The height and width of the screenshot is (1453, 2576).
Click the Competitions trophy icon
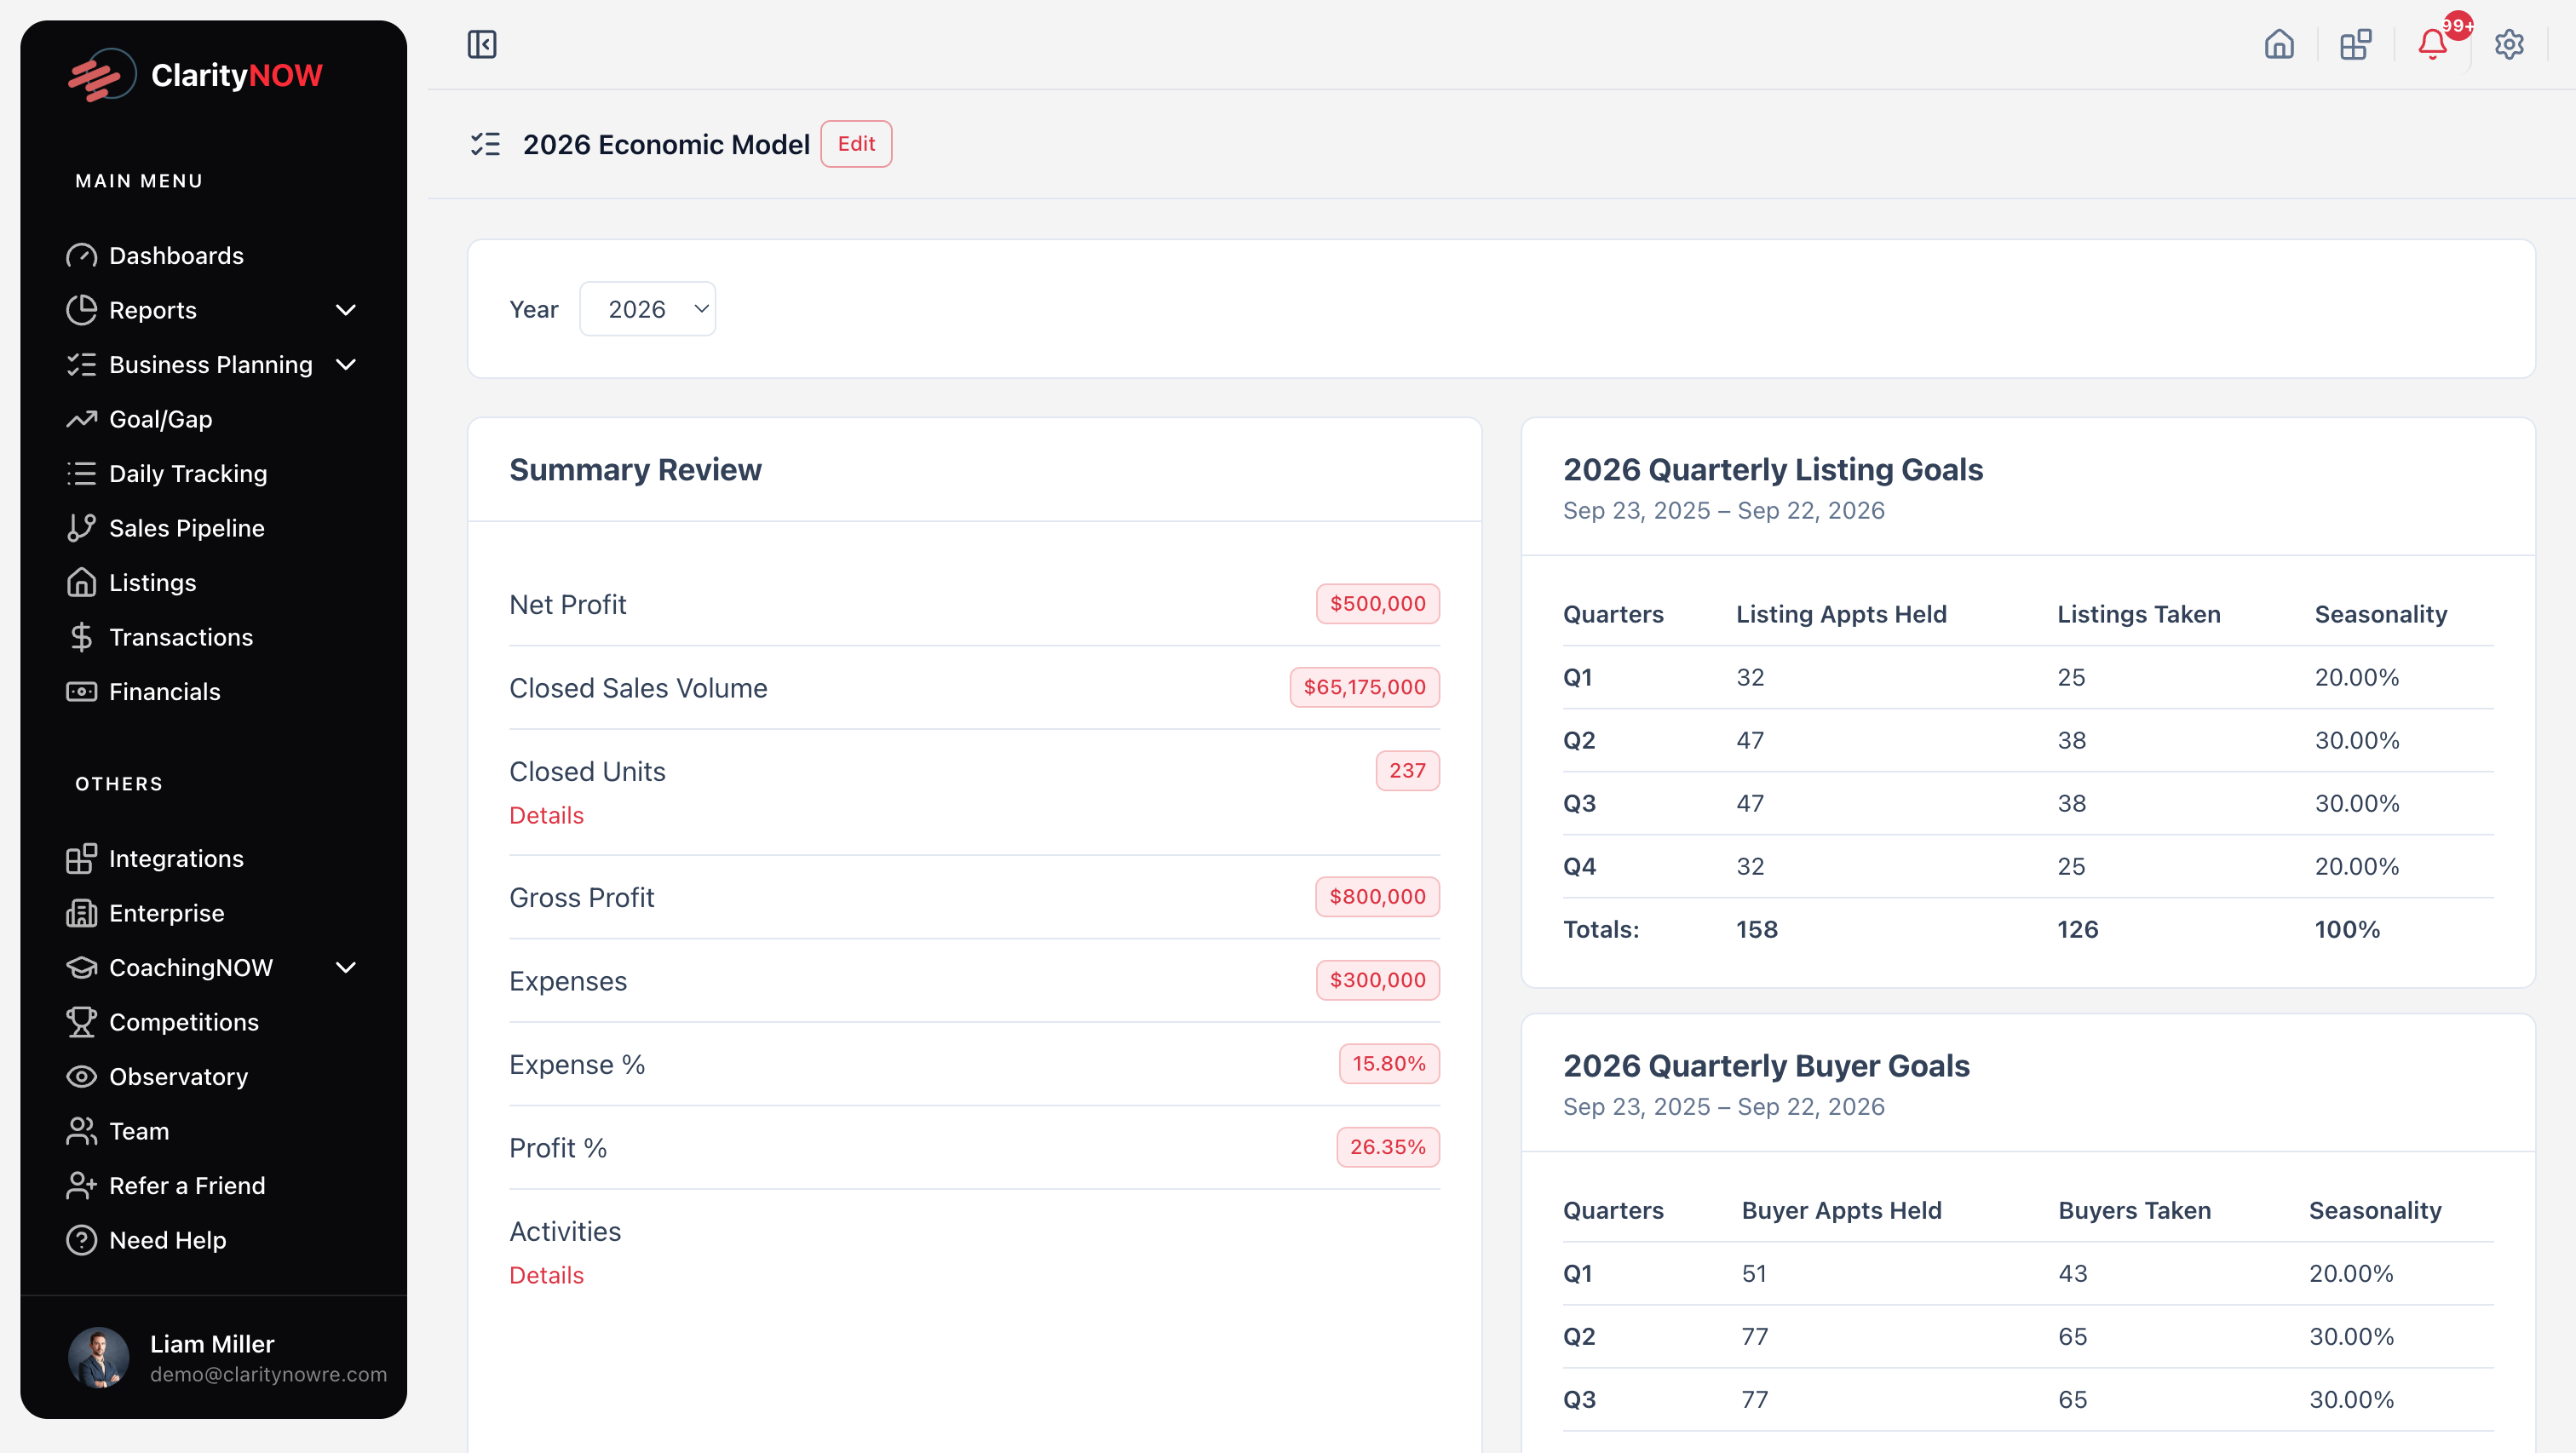coord(81,1022)
